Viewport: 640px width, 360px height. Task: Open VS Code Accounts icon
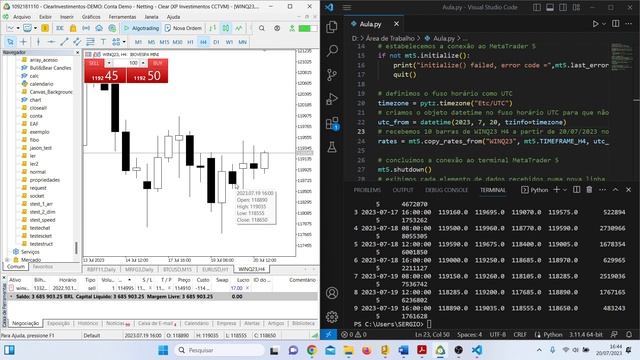click(x=332, y=293)
